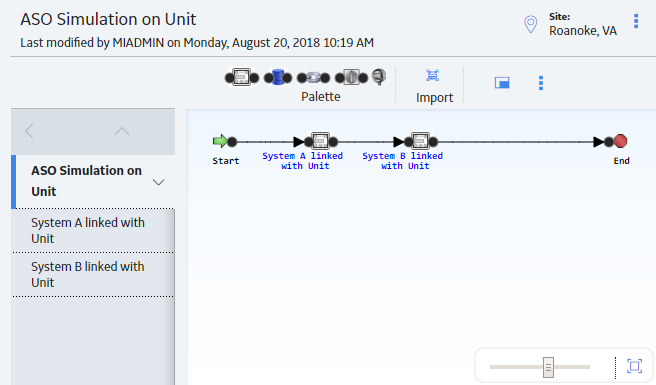Viewport: 656px width, 385px height.
Task: Open the diagram toolbar more-options menu
Action: [x=541, y=83]
